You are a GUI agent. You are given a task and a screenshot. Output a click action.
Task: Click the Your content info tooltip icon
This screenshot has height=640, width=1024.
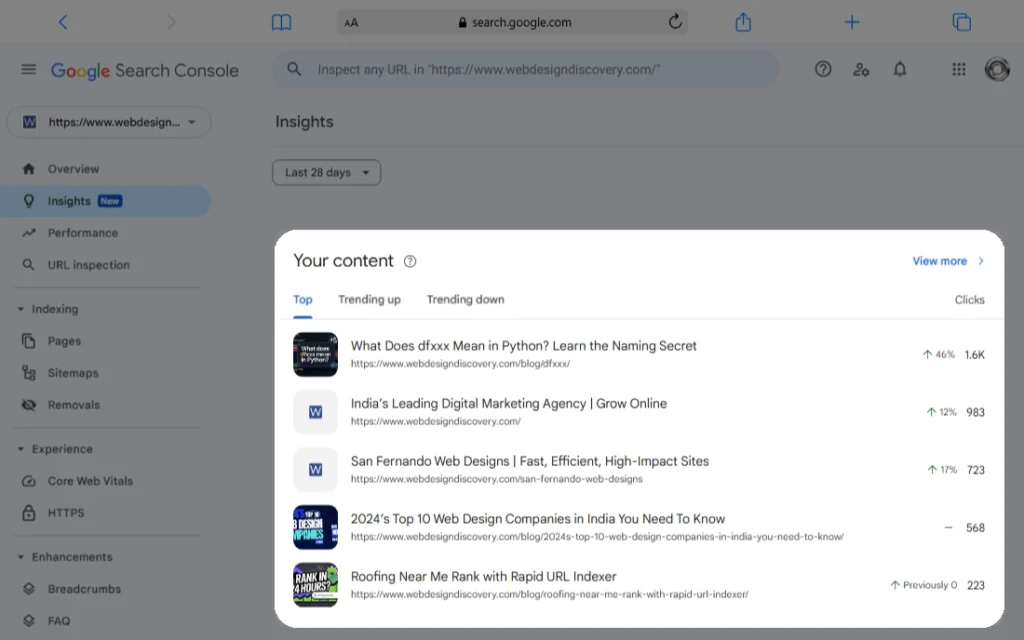click(409, 260)
